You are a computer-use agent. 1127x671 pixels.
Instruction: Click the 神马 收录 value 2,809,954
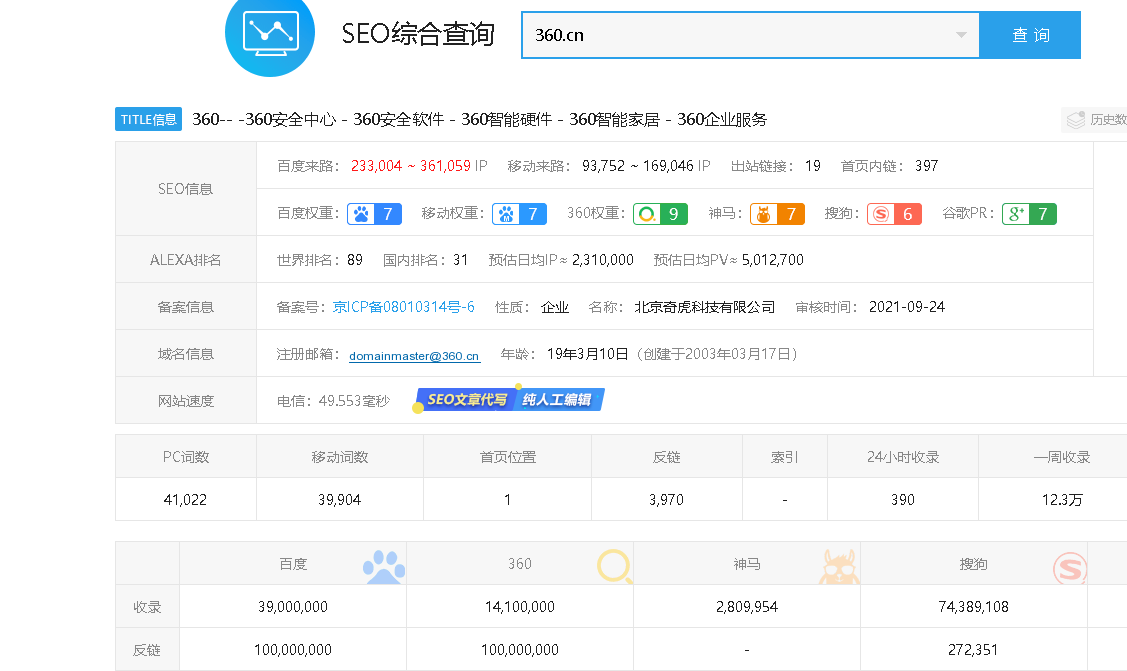(x=747, y=607)
